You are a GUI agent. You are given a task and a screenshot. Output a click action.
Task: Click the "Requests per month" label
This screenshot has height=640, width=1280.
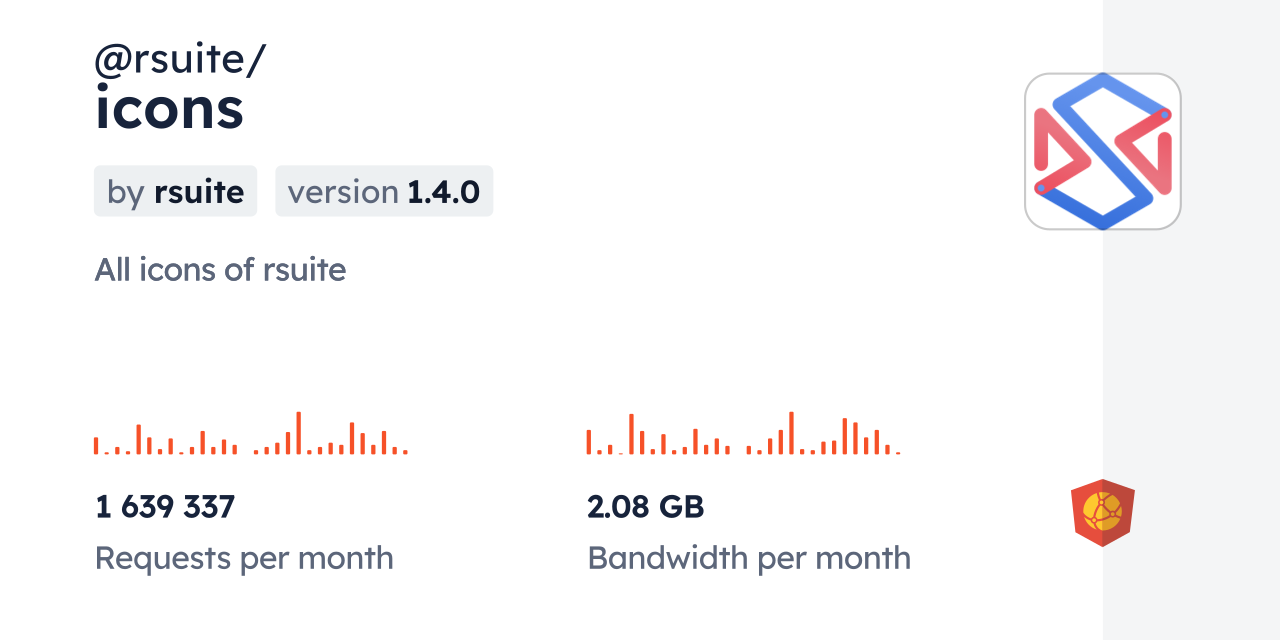click(244, 558)
